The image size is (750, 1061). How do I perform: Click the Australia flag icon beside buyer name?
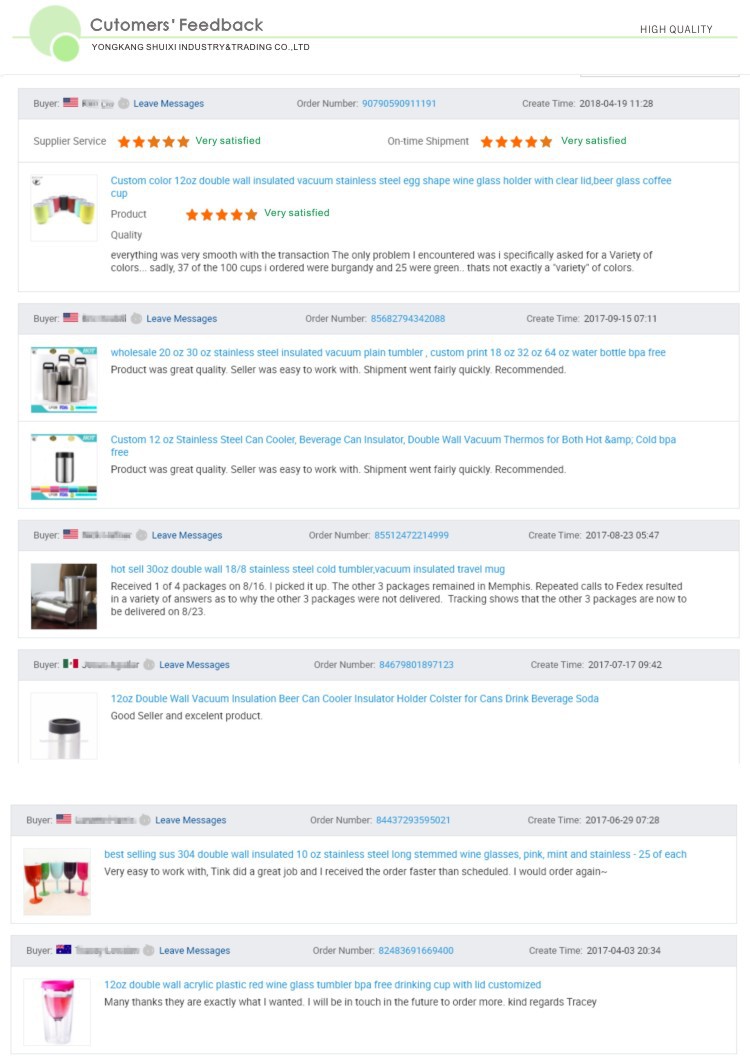64,949
